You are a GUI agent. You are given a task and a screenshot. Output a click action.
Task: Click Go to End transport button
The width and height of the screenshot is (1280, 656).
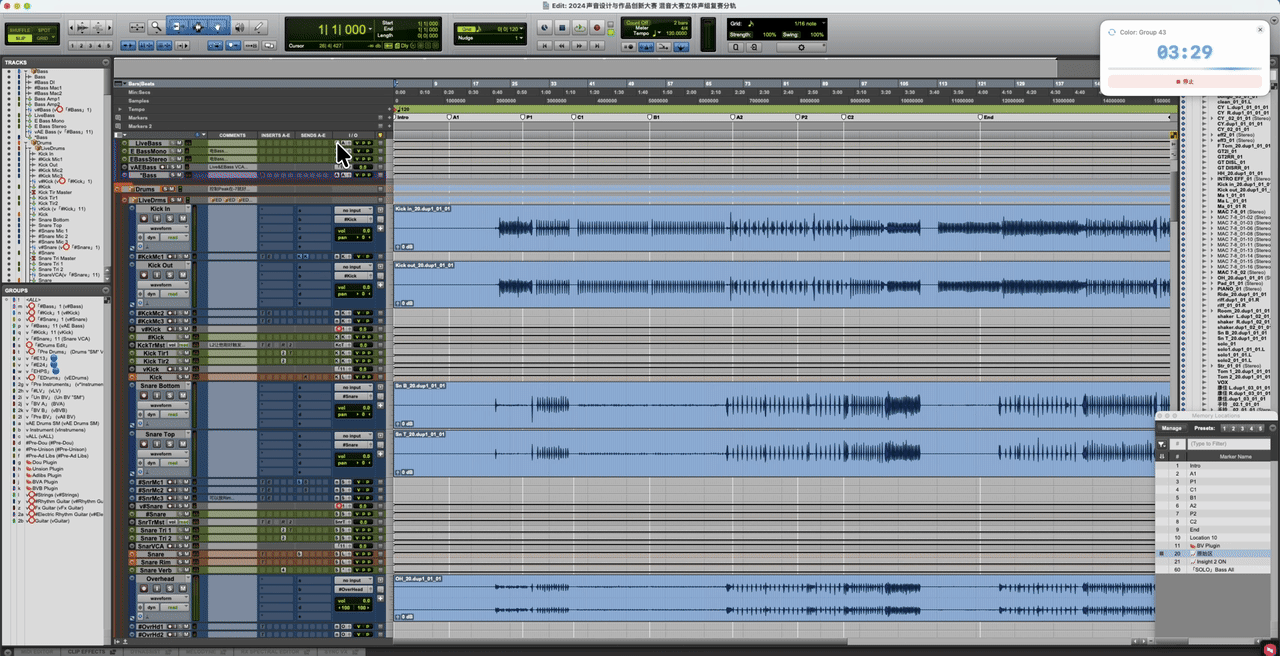597,45
